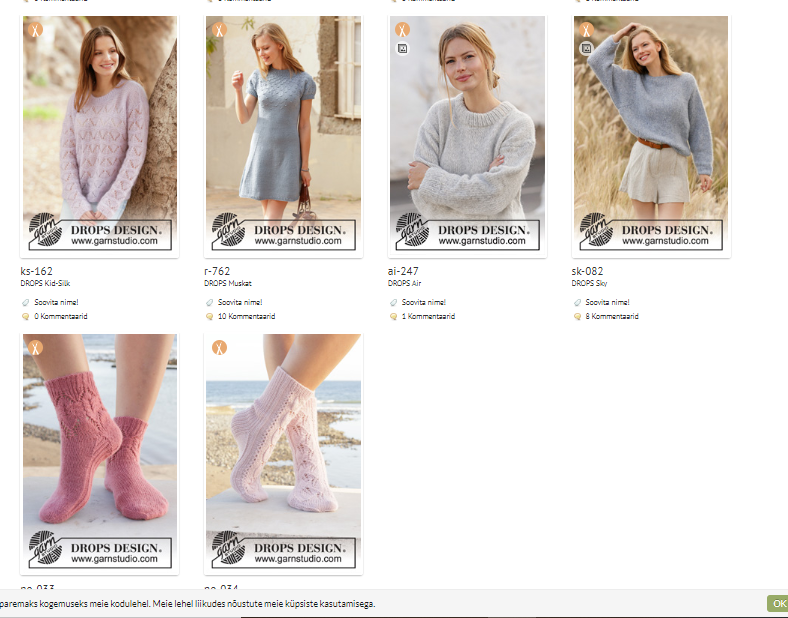Click the tag icon under sk-082
This screenshot has width=788, height=618.
pos(577,302)
